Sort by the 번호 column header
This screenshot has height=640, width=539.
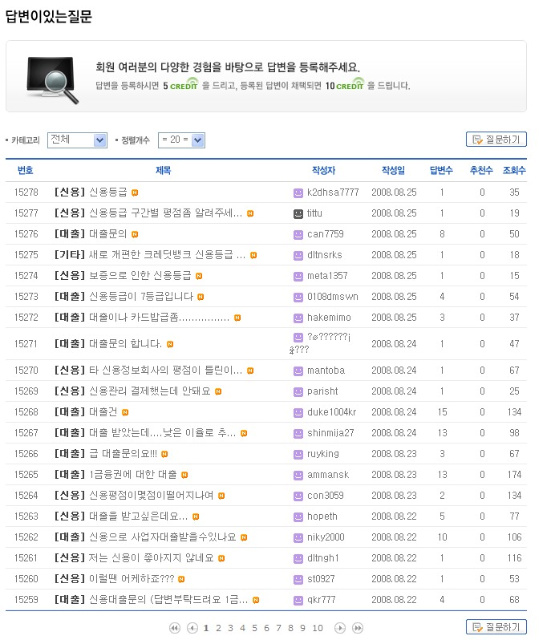[25, 171]
